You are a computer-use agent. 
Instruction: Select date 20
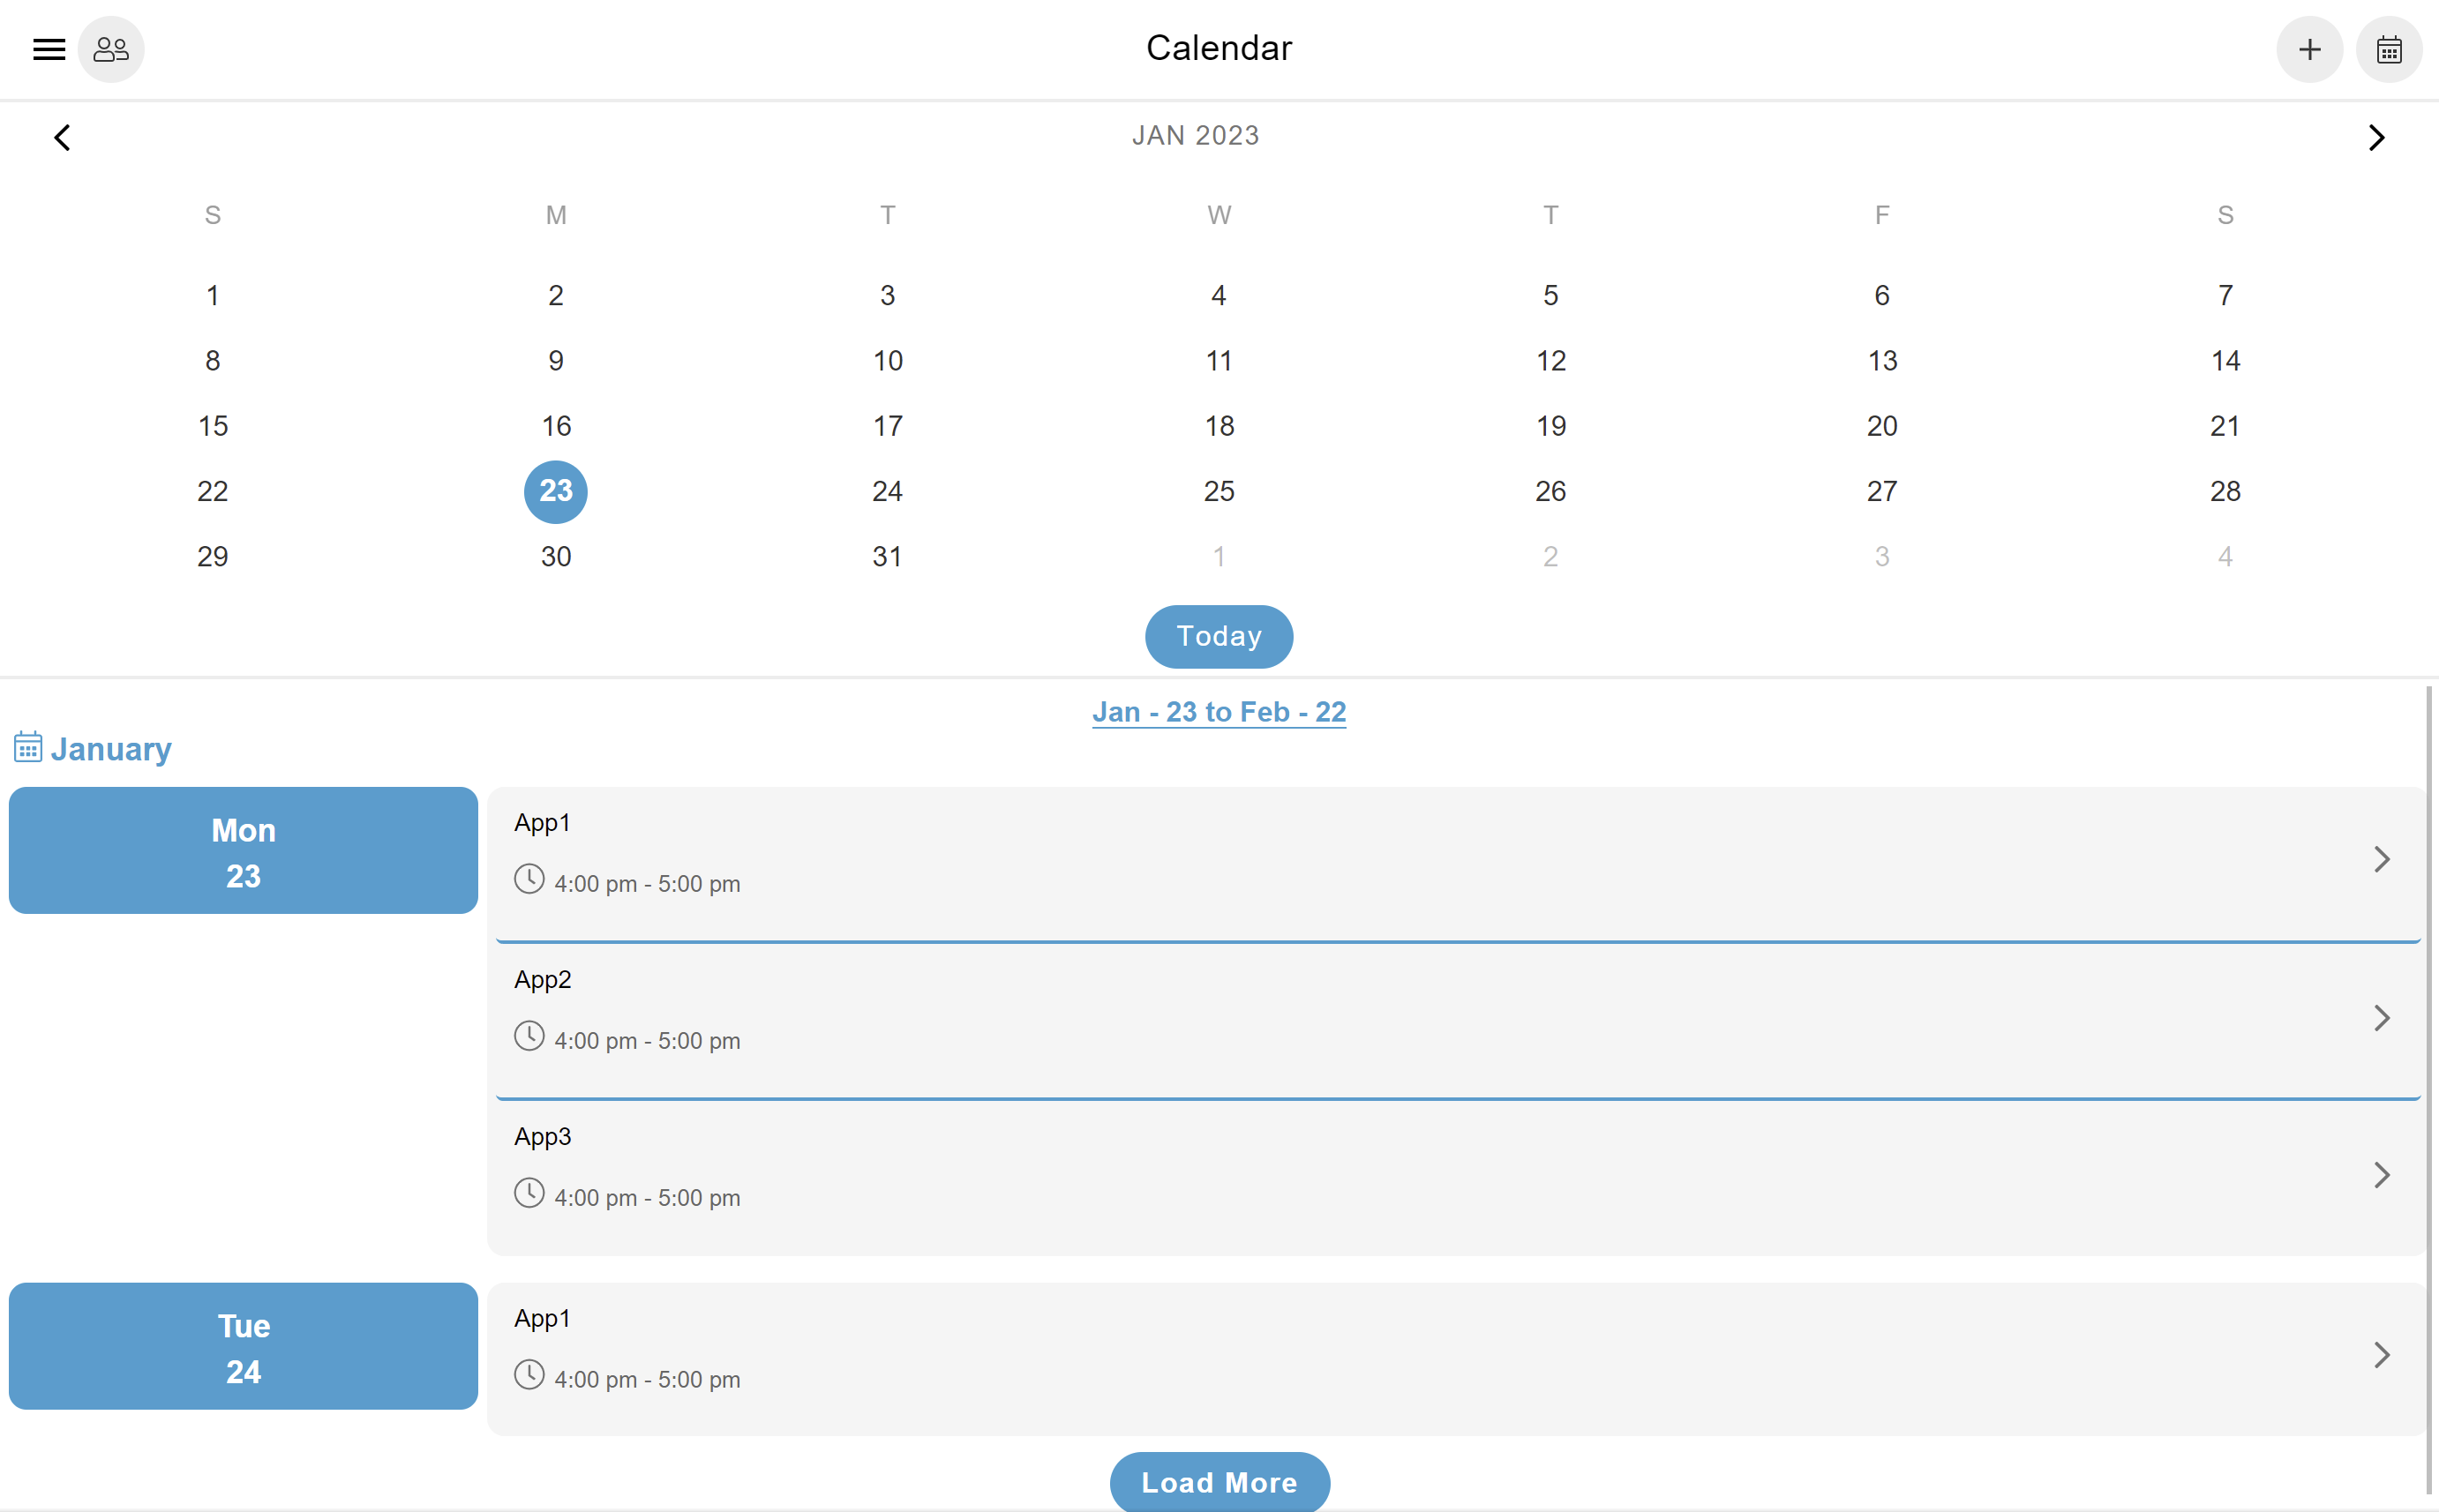[1882, 426]
